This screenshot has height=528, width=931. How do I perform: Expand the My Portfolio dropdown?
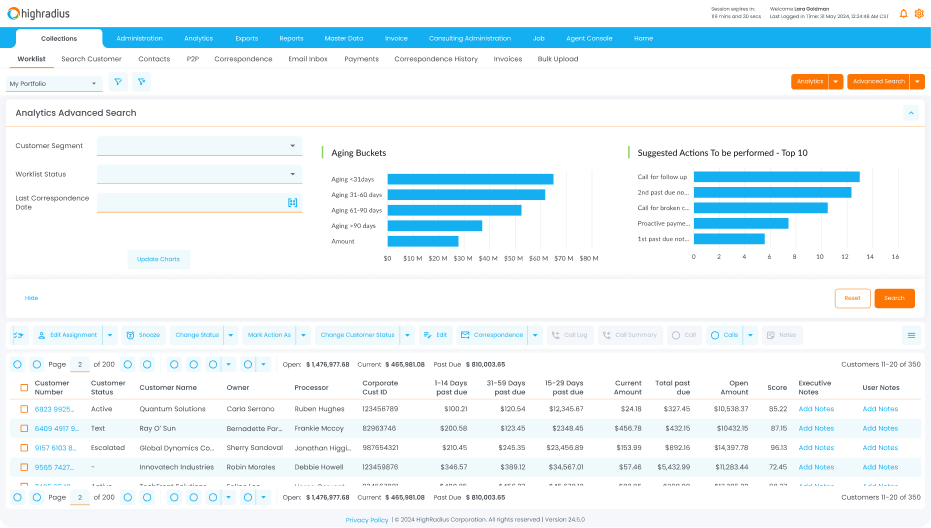pos(48,83)
